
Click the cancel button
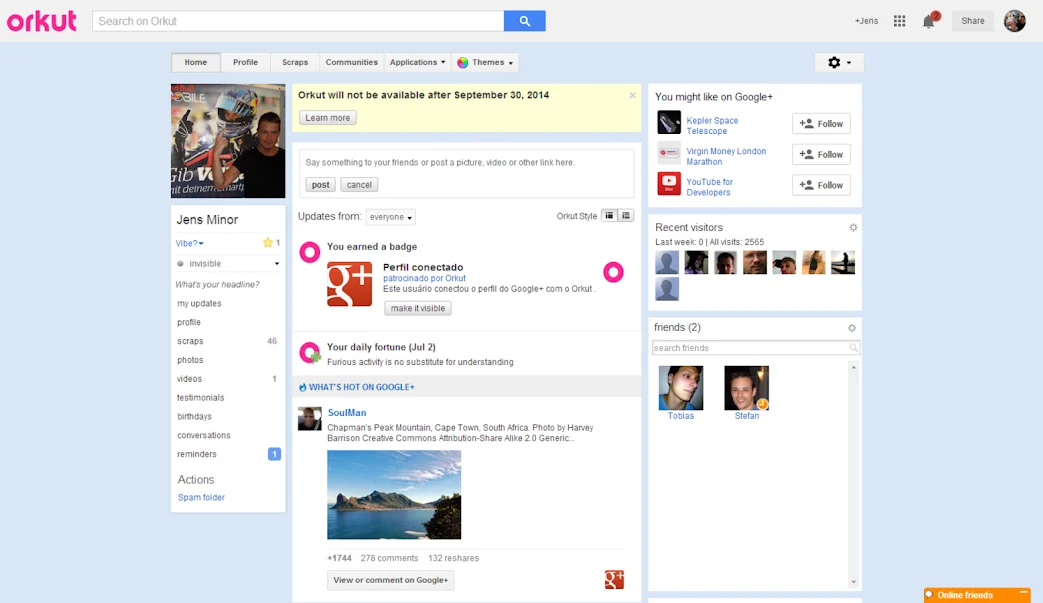tap(359, 185)
